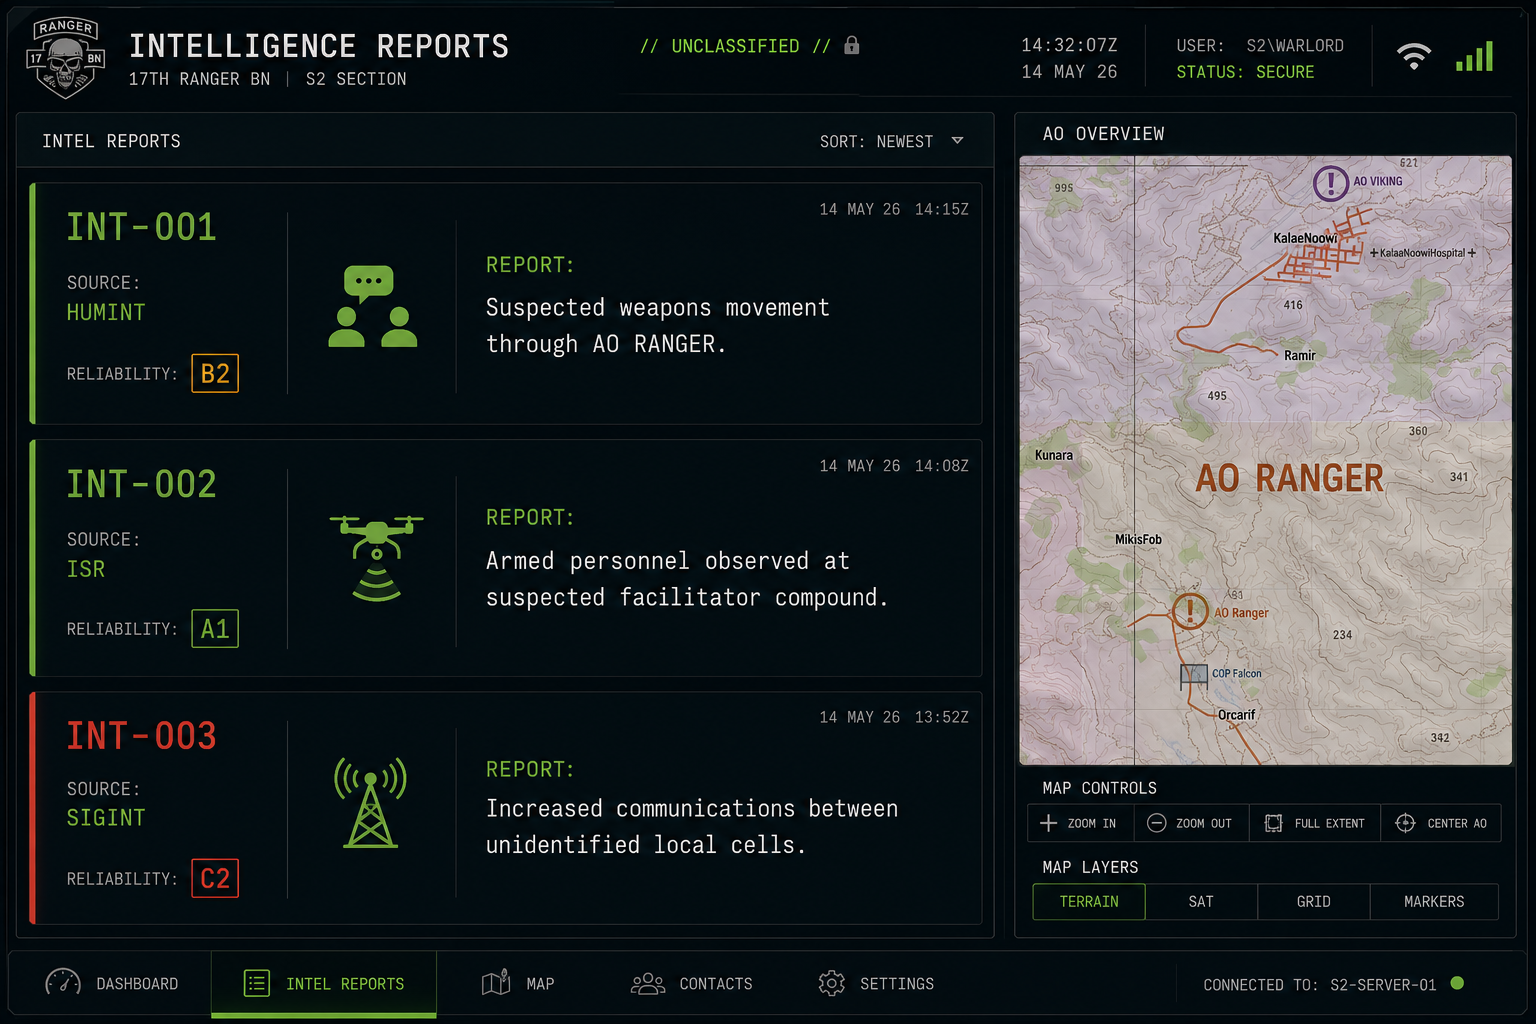Click the Zoom In map button
Screen dimensions: 1536x1024
(1080, 823)
